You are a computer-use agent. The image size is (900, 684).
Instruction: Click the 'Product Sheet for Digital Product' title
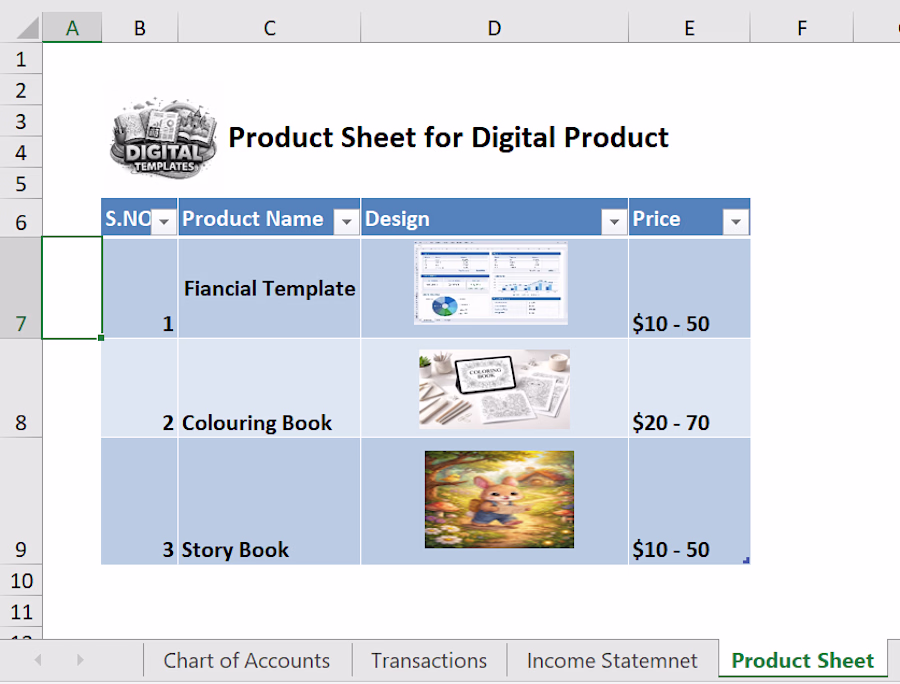448,138
